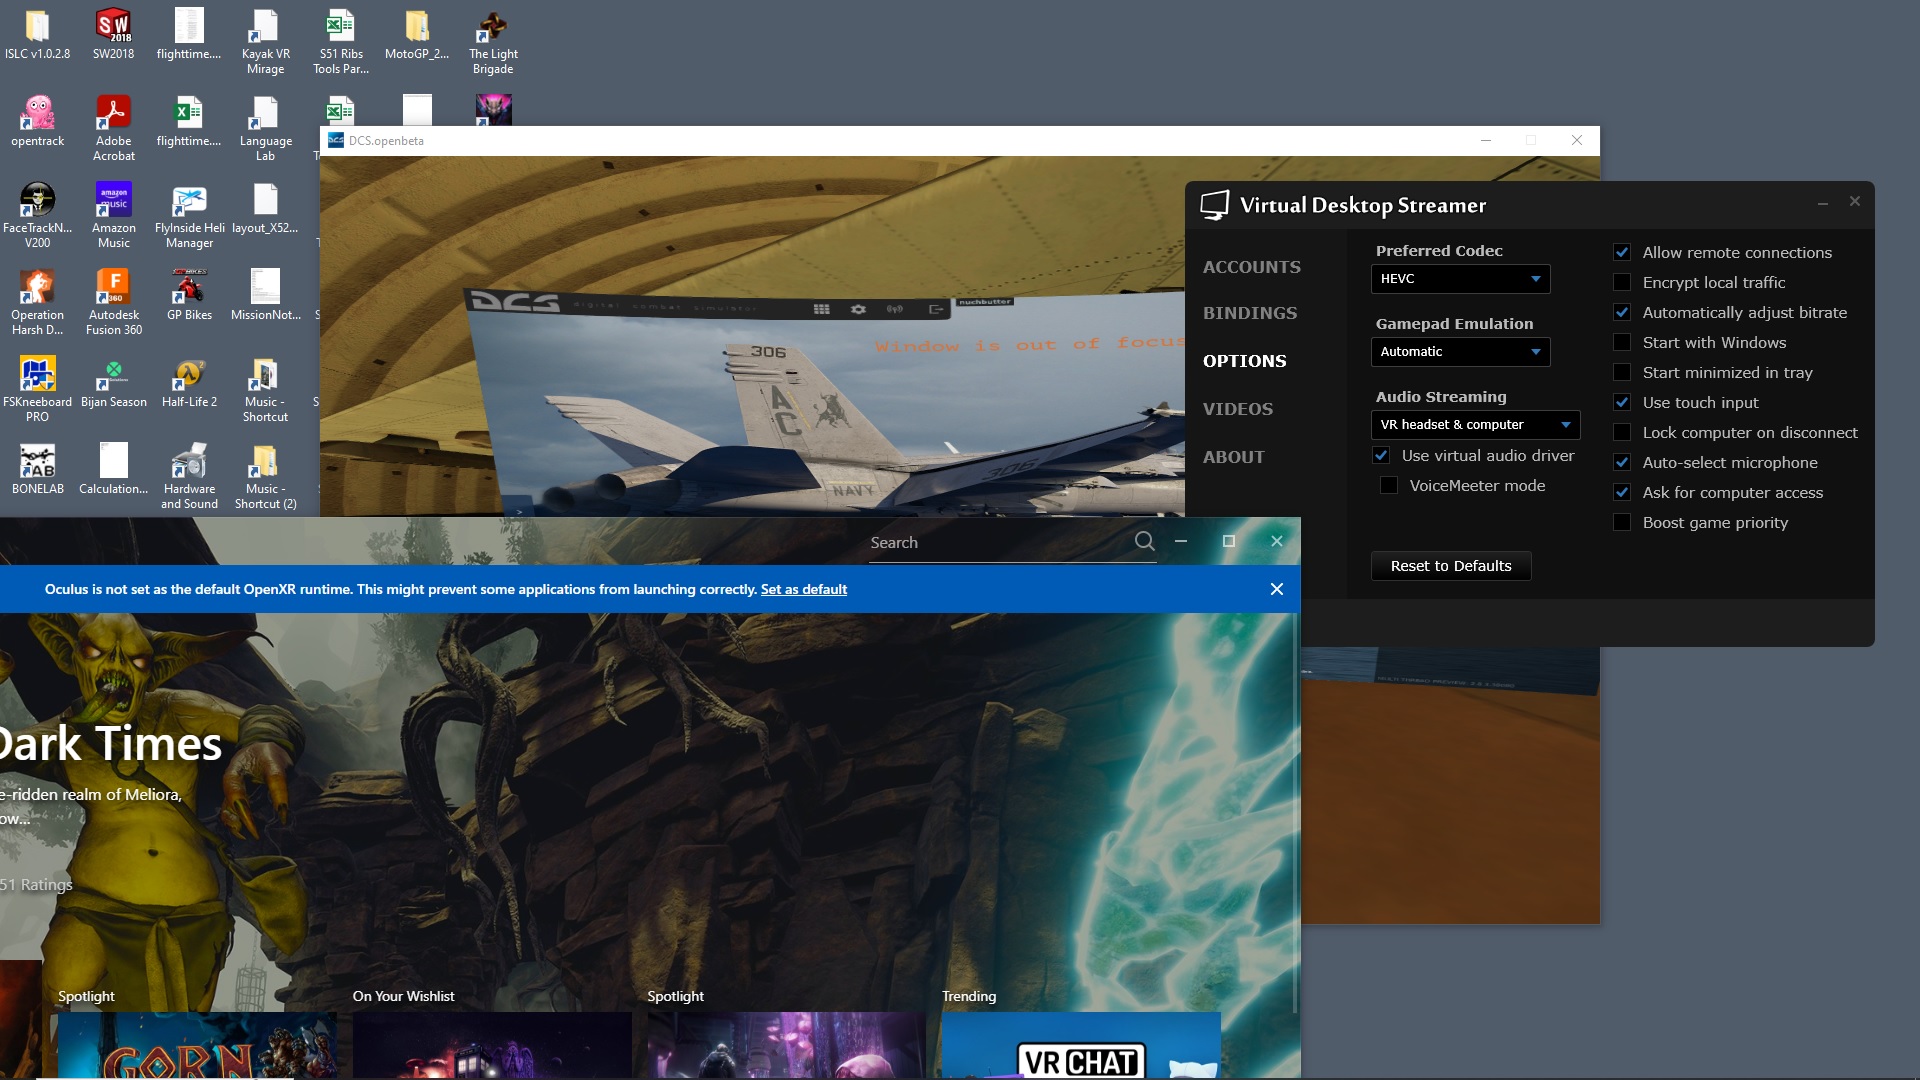Click the search magnifier icon in Oculus

tap(1144, 541)
